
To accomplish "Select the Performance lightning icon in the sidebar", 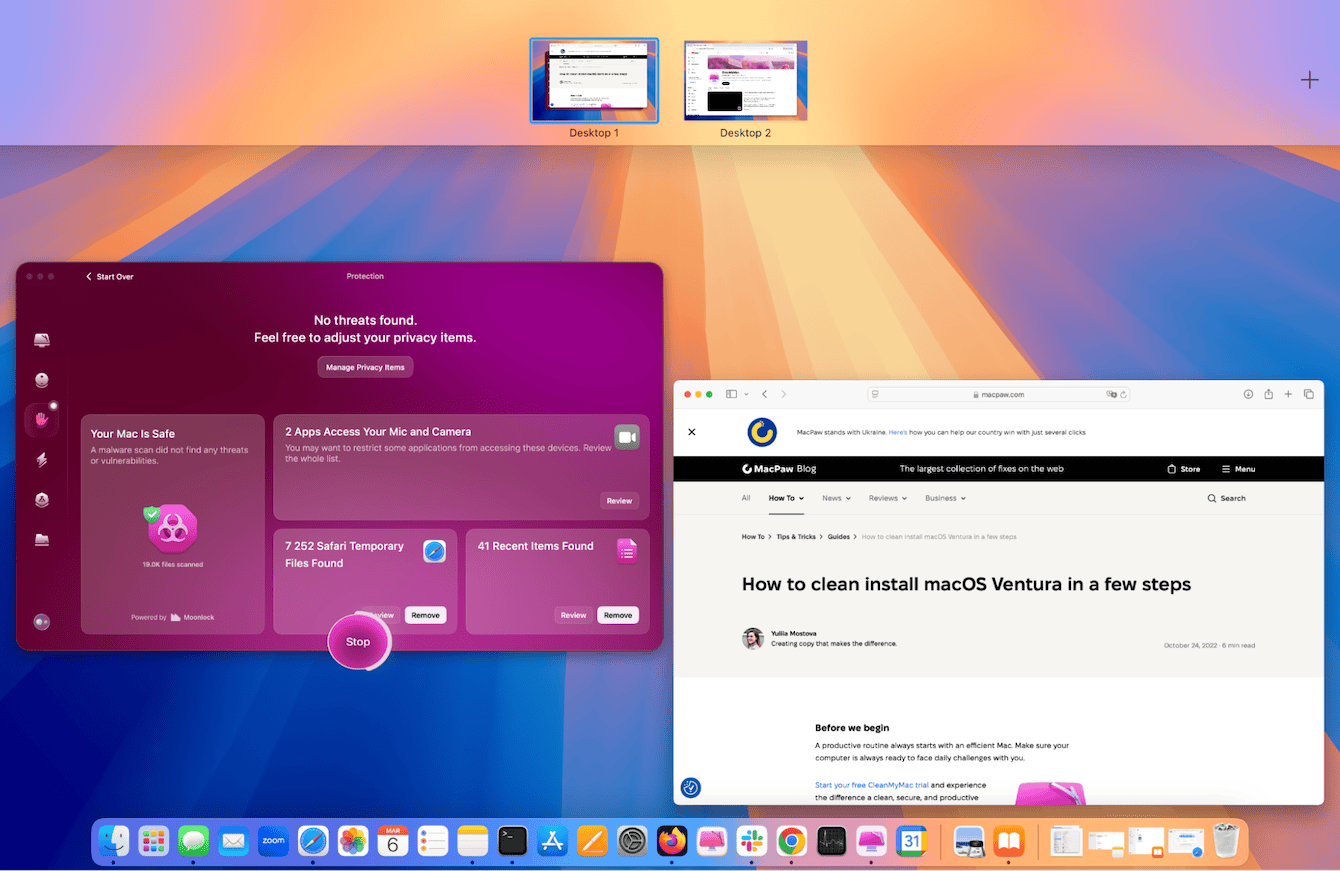I will pyautogui.click(x=42, y=458).
